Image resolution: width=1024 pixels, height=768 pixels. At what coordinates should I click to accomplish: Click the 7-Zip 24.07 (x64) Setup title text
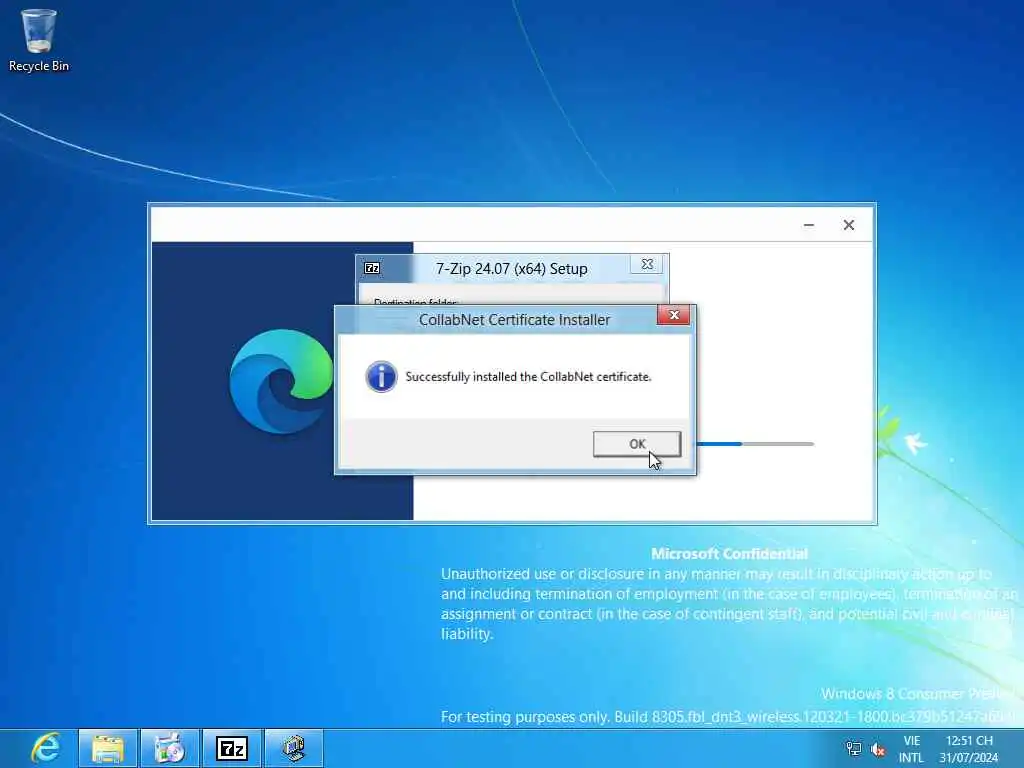click(x=511, y=268)
